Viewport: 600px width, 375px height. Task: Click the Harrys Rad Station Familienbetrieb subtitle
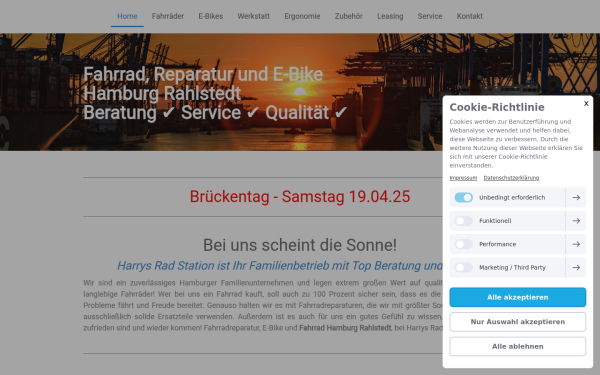pyautogui.click(x=280, y=266)
